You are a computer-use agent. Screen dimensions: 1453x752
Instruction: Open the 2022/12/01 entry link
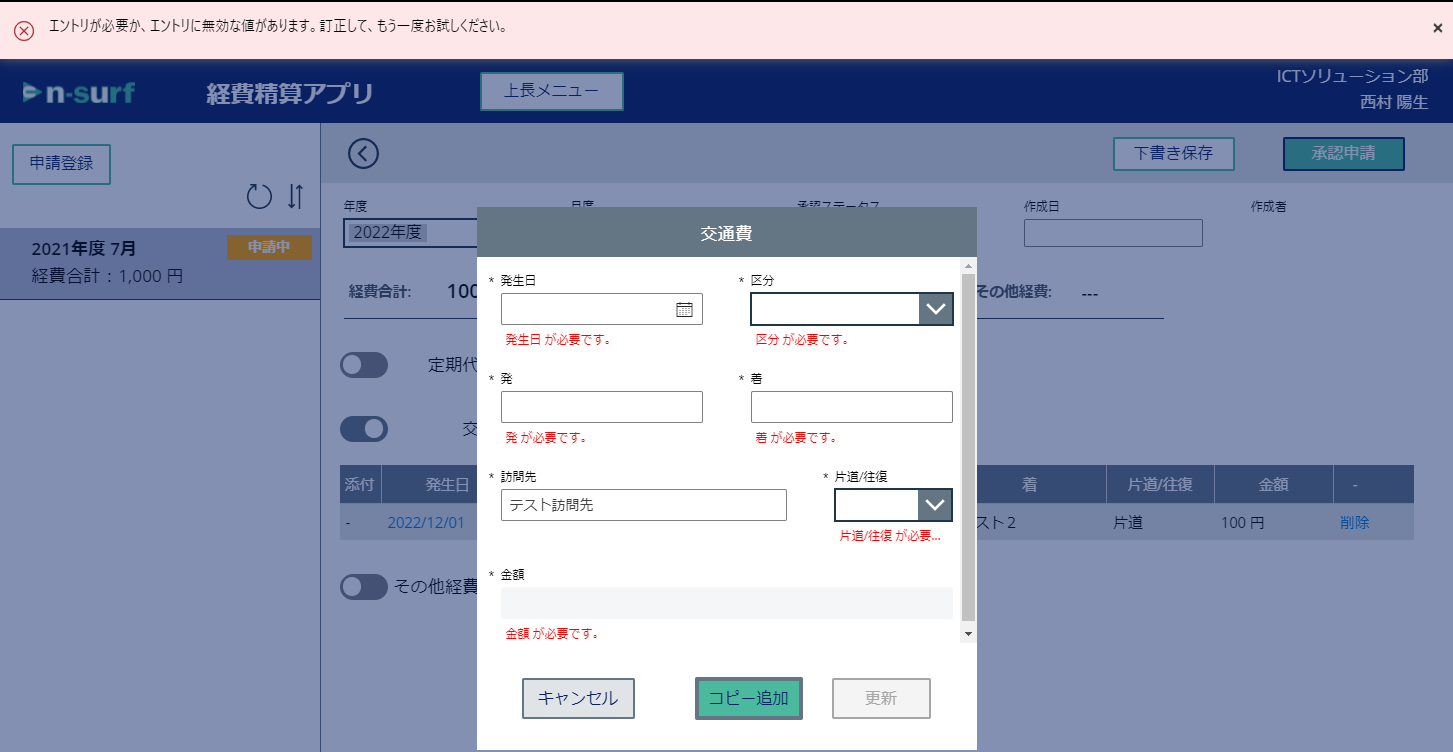(x=426, y=523)
